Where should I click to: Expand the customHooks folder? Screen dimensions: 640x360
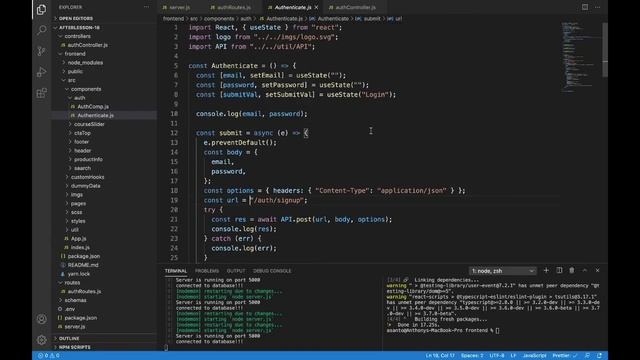(x=87, y=177)
